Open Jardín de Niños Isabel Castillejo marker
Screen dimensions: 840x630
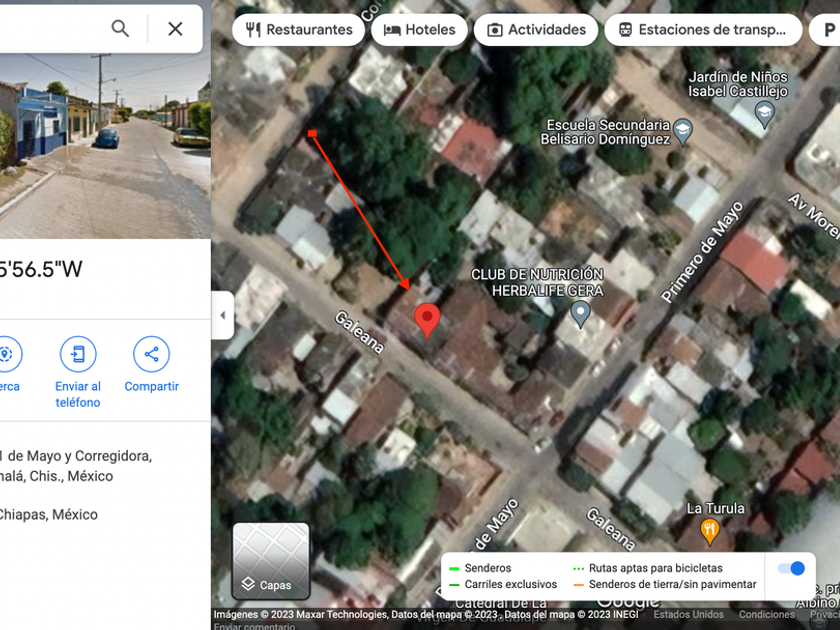764,115
